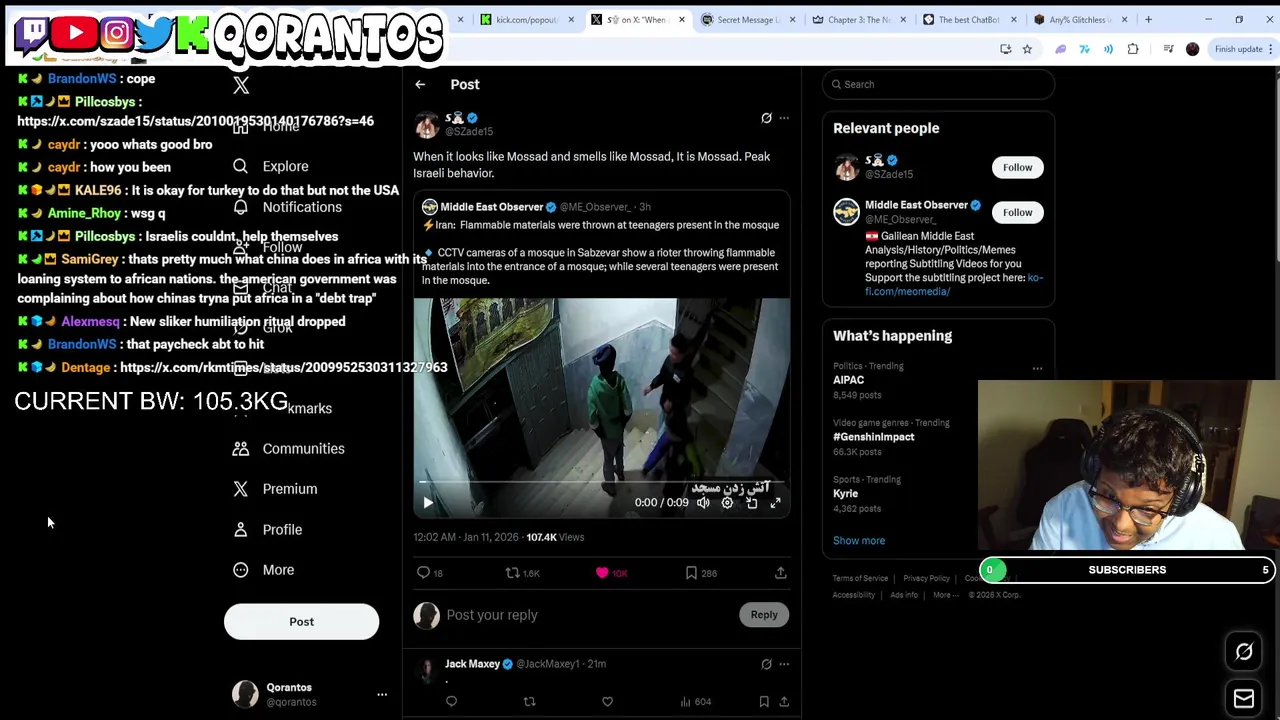Viewport: 1280px width, 720px height.
Task: Bookmark Jack Maxey's comment
Action: 764,702
